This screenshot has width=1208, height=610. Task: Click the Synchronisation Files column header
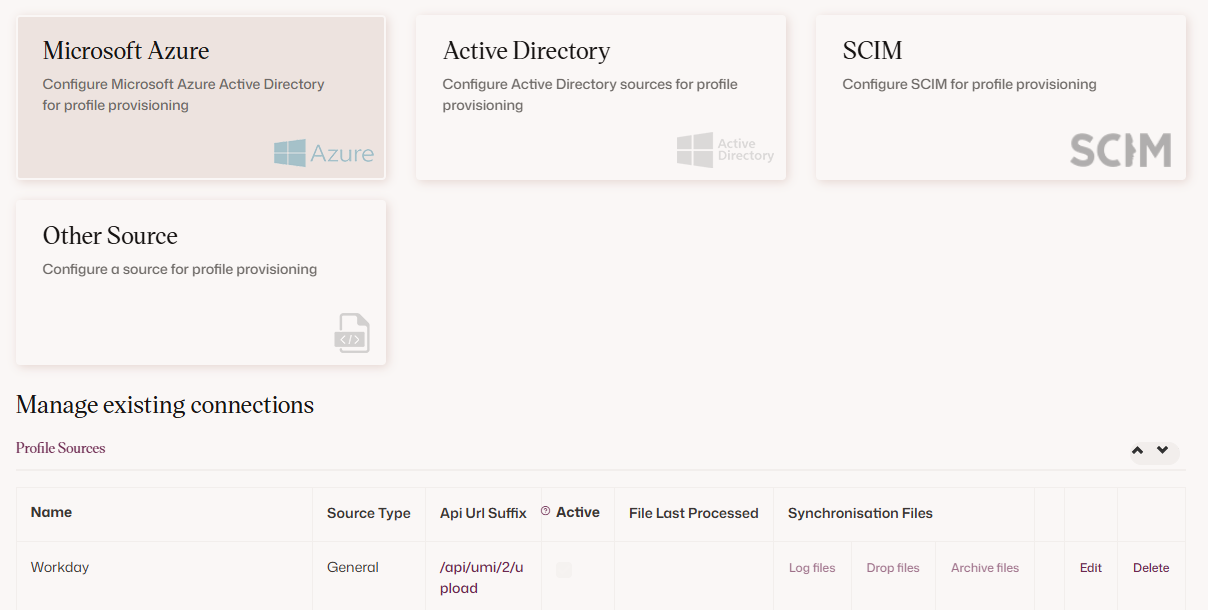[860, 513]
